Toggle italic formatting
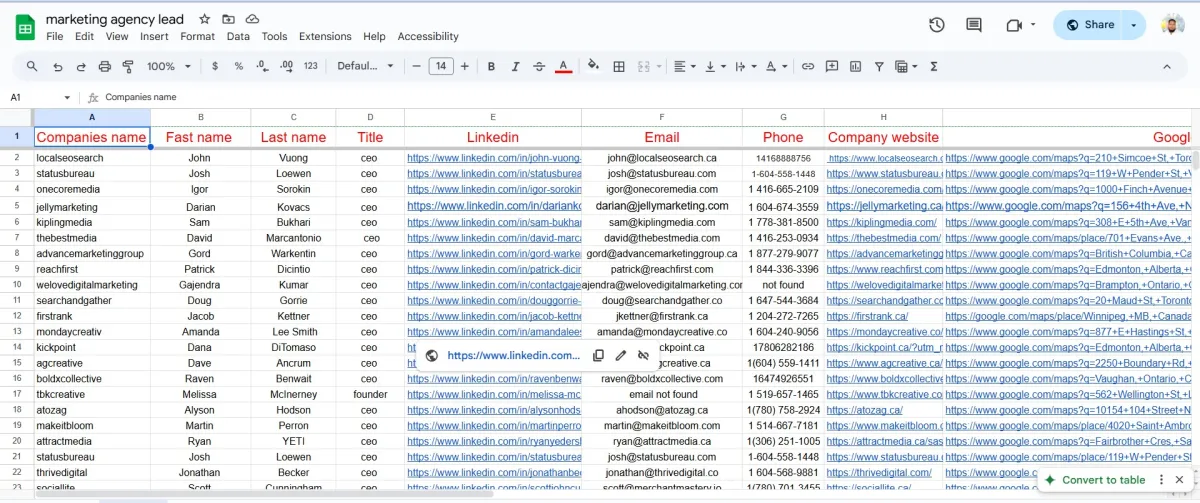The width and height of the screenshot is (1200, 503). click(515, 66)
